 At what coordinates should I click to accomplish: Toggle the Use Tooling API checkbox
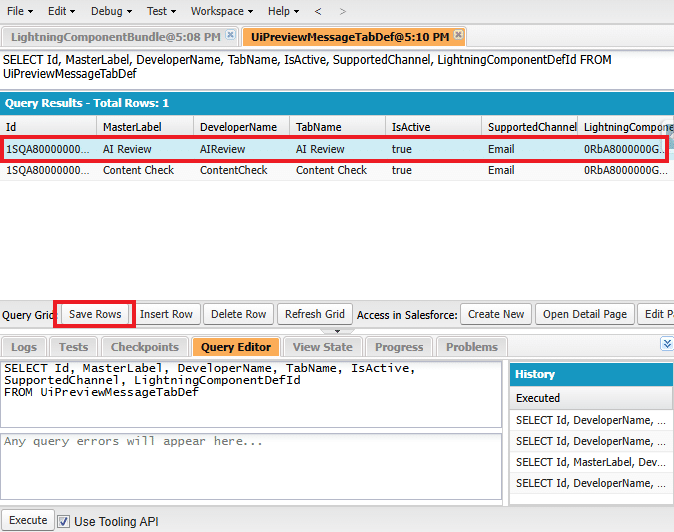[x=64, y=522]
